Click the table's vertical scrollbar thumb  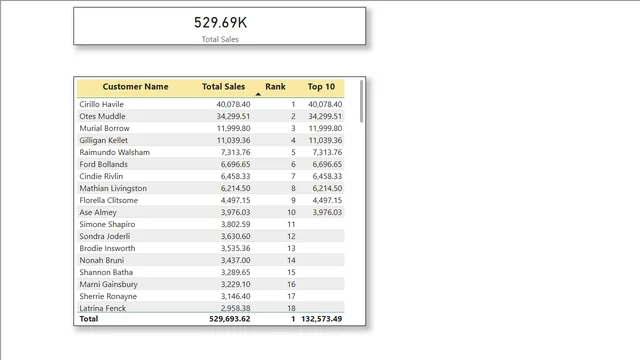(361, 101)
